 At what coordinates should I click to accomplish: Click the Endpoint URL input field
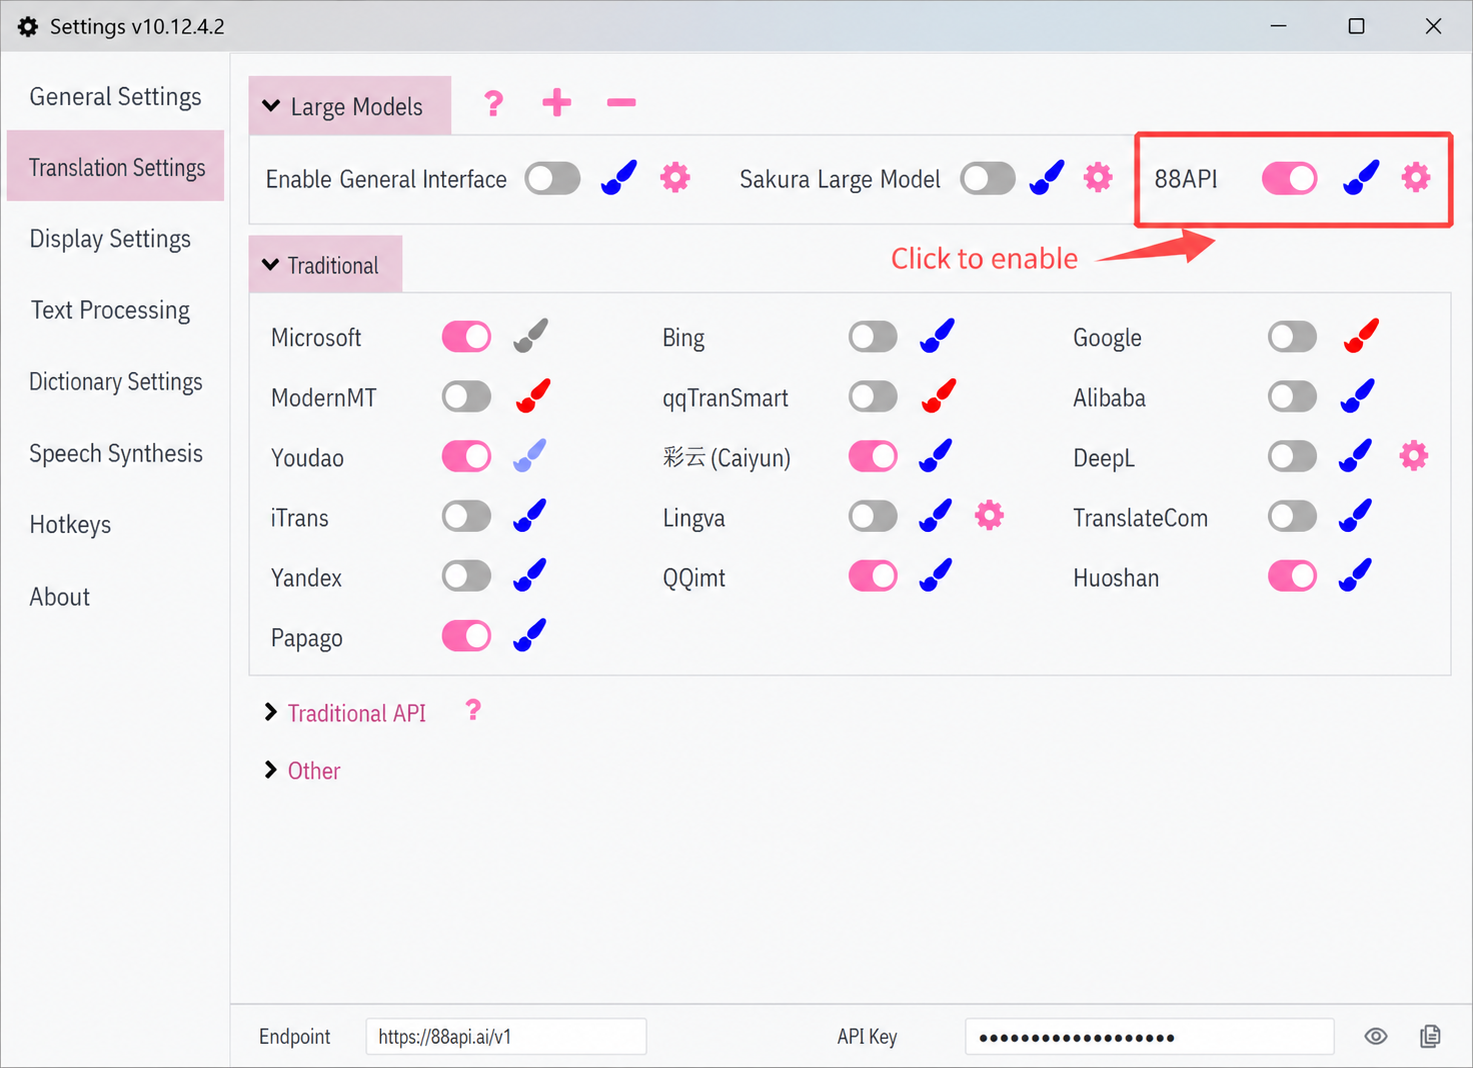(x=506, y=1036)
